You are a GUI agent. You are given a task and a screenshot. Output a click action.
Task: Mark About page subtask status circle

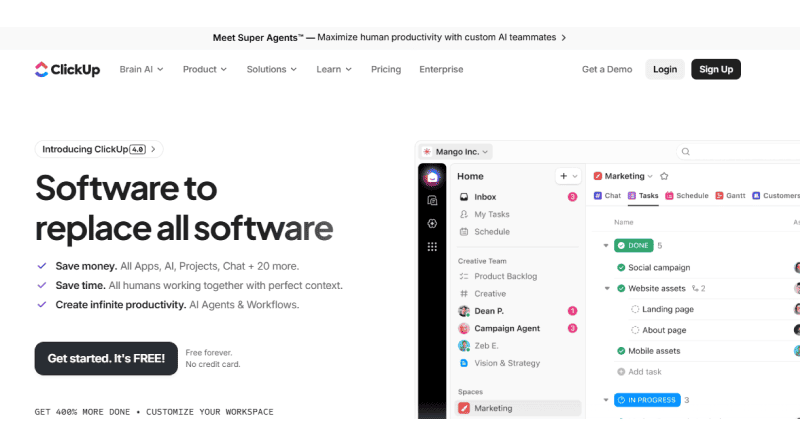click(x=635, y=330)
